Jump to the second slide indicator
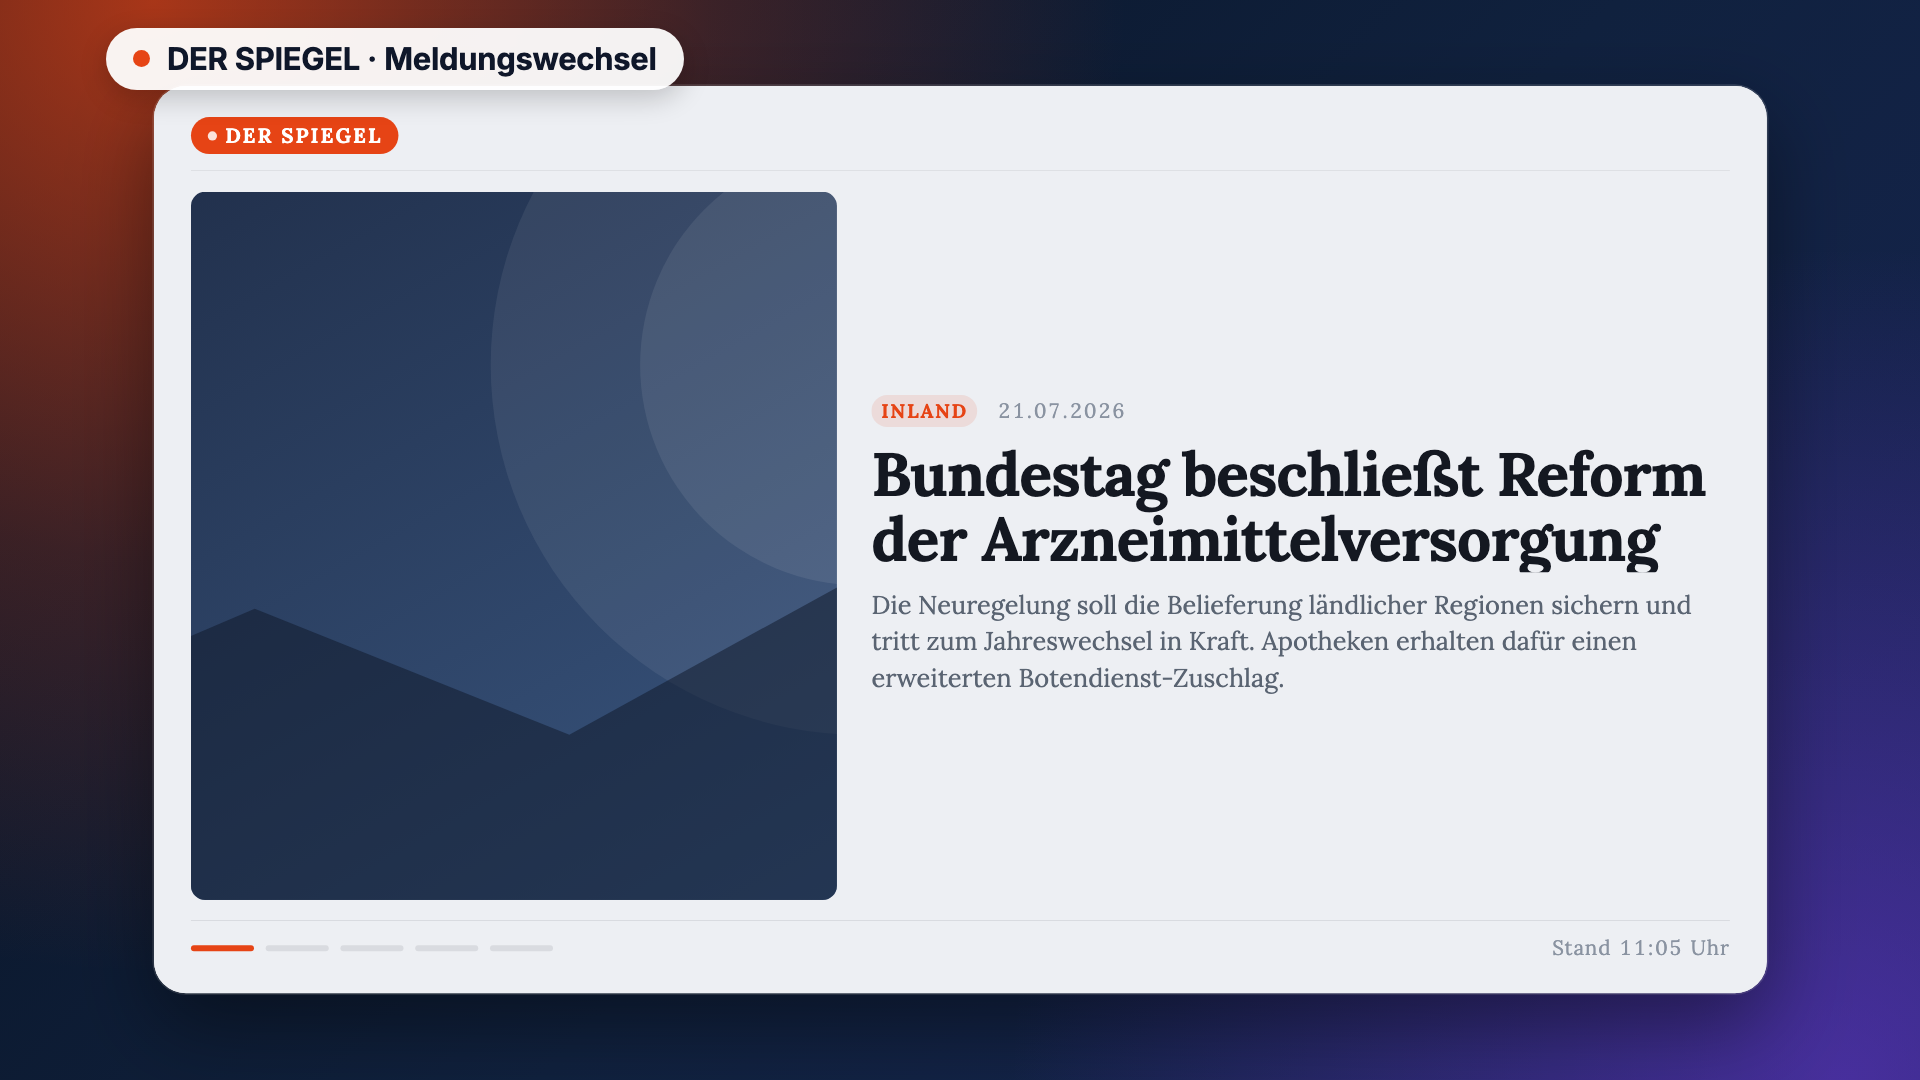The width and height of the screenshot is (1920, 1080). (297, 948)
